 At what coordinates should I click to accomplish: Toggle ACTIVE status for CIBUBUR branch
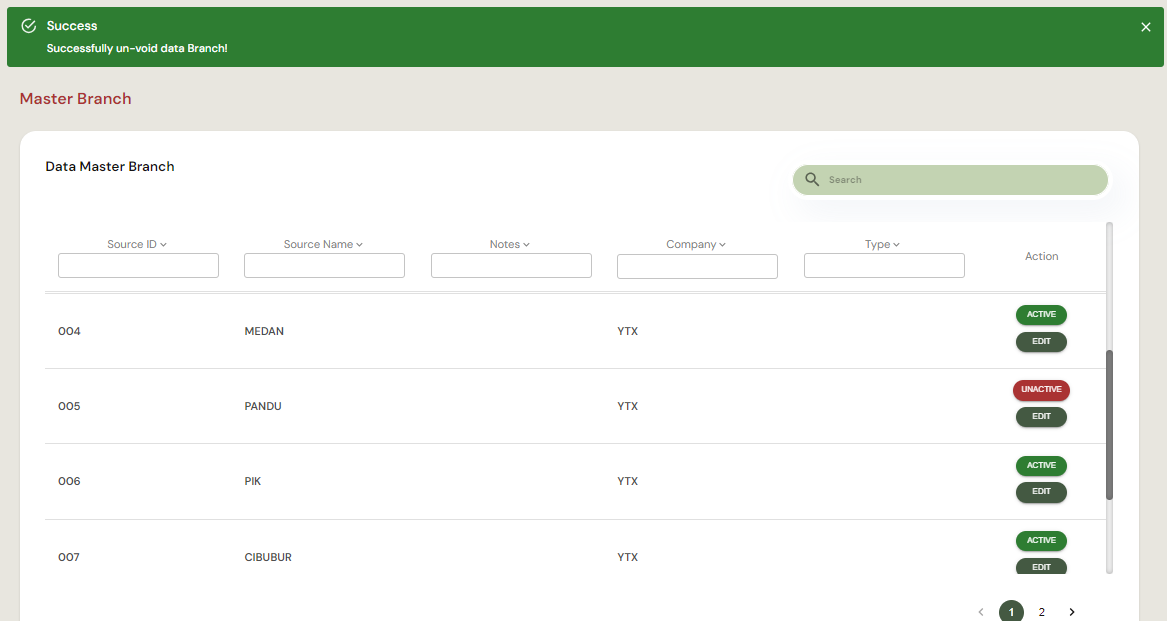pos(1041,541)
